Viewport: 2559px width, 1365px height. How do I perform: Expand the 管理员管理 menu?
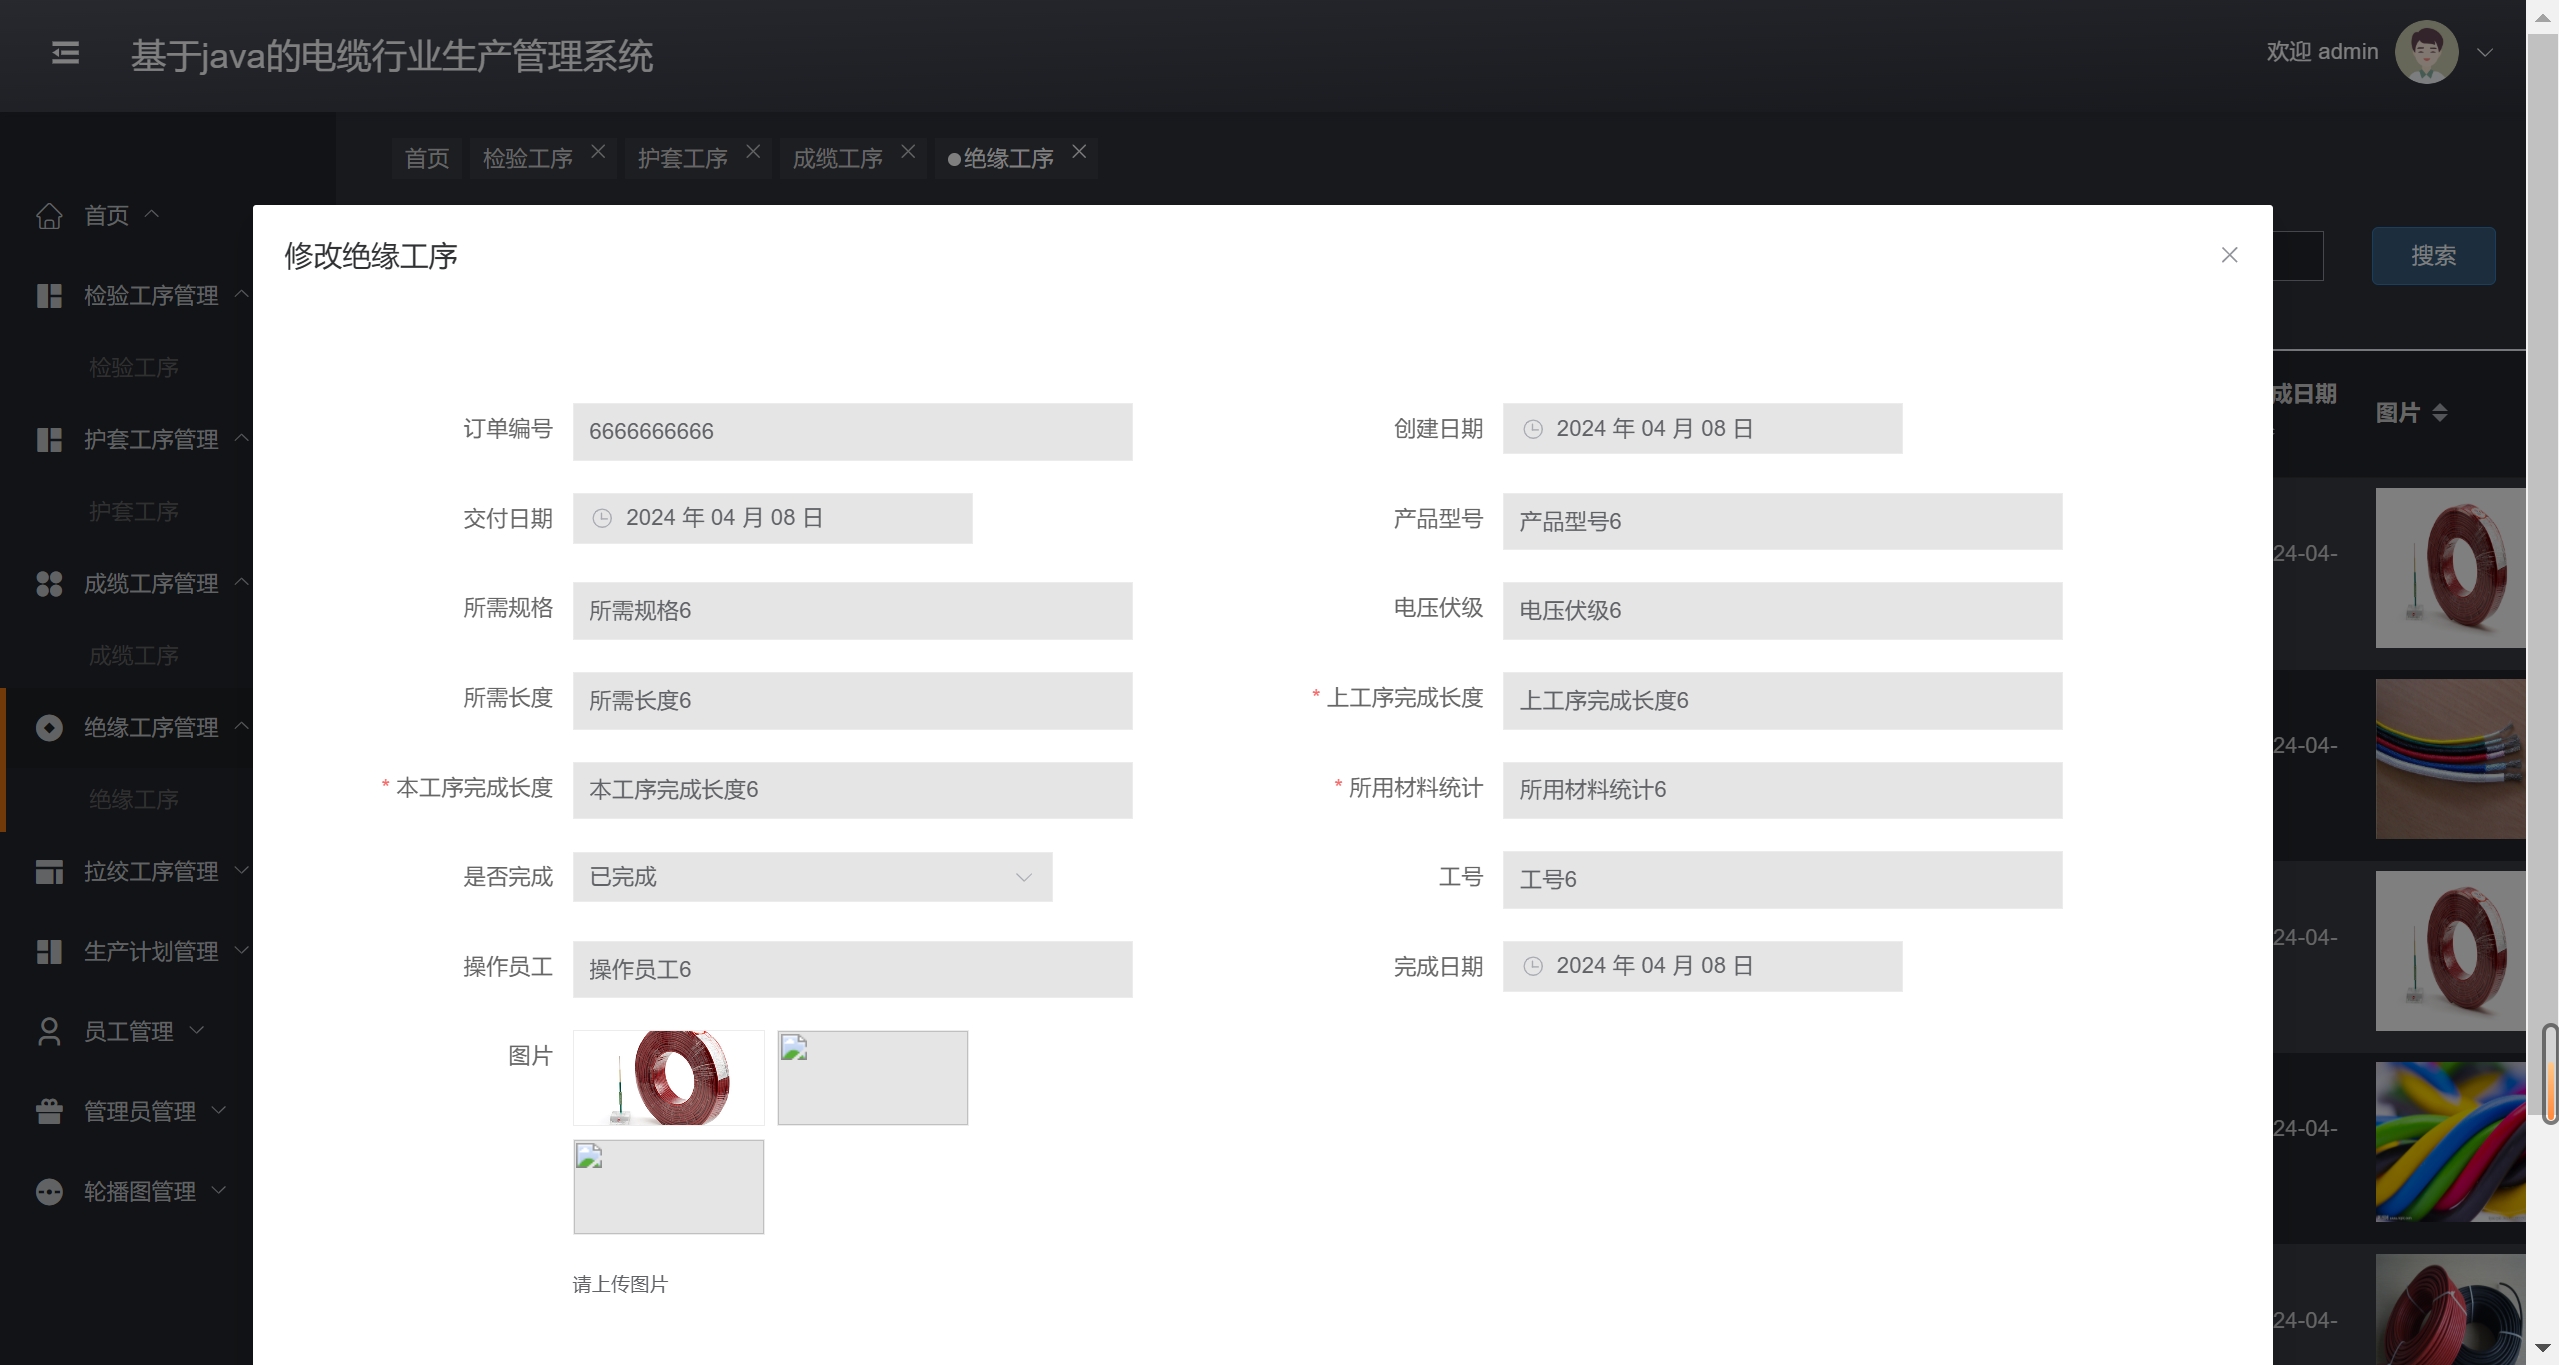coord(219,1110)
